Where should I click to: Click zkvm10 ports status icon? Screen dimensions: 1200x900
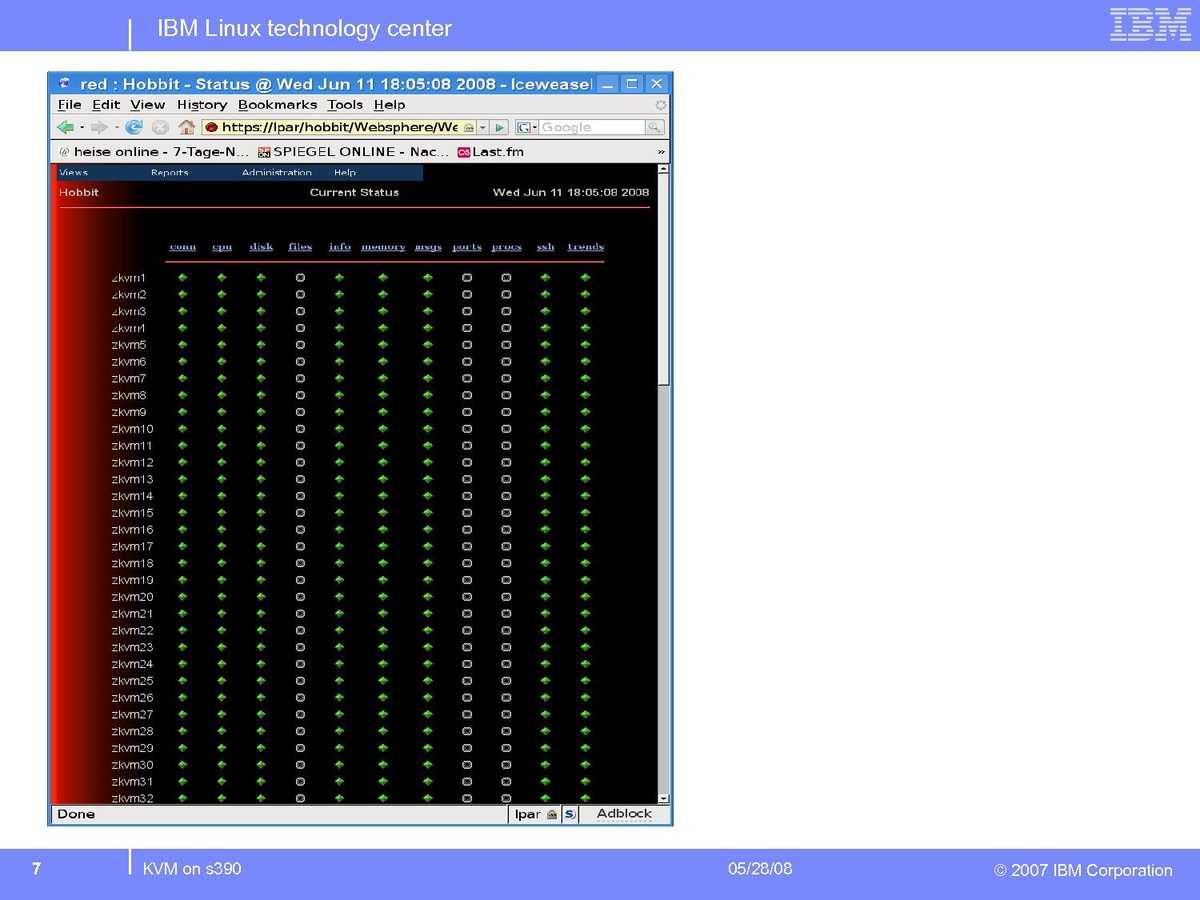pos(466,429)
